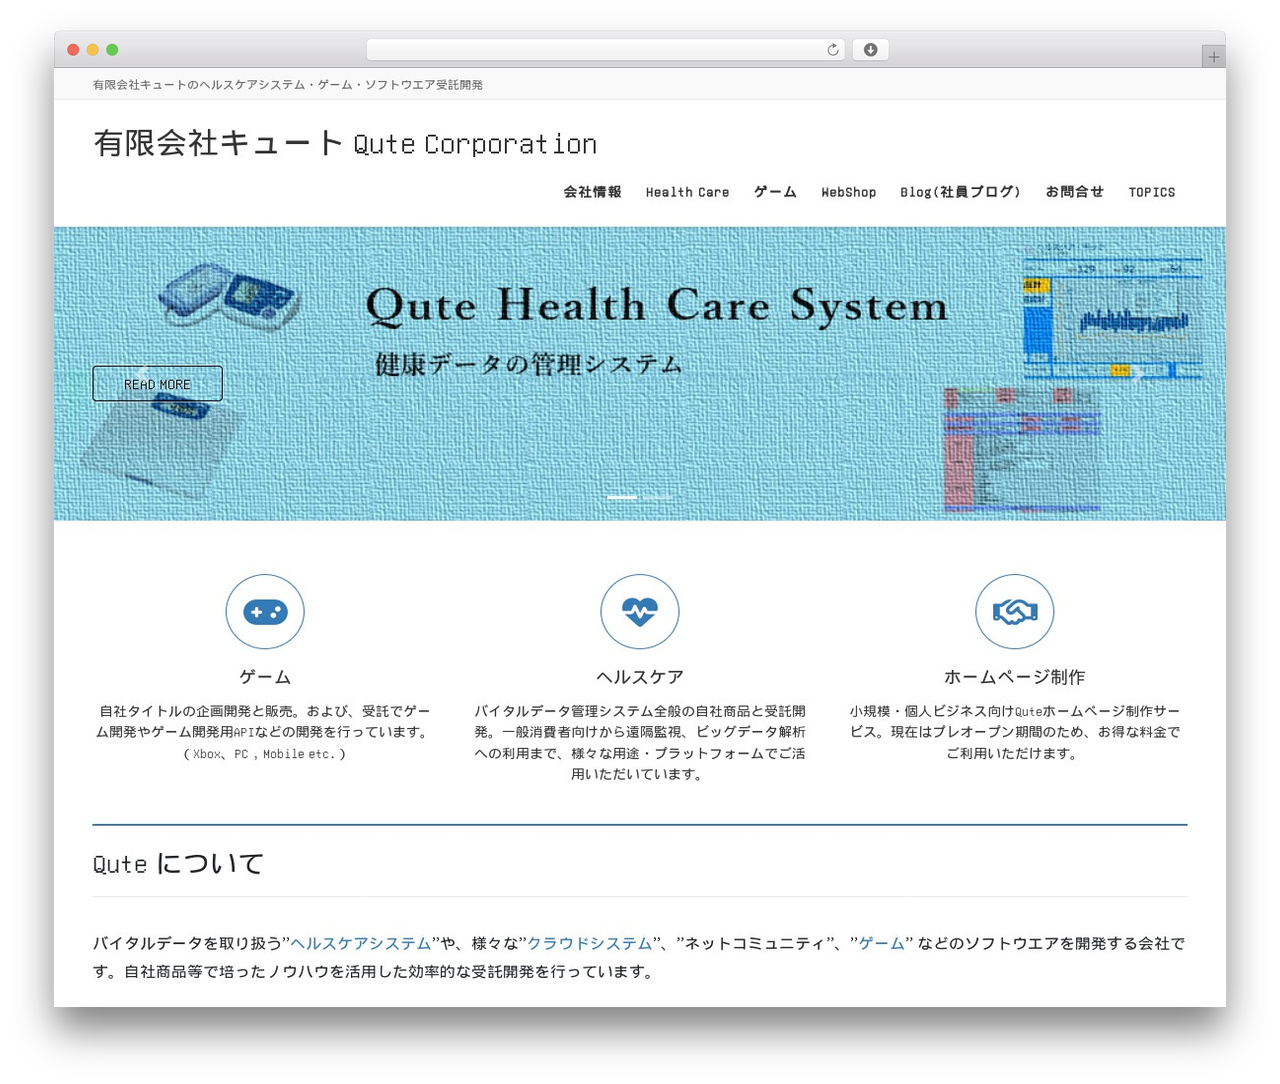Choose the お問合せ menu item

[1074, 192]
